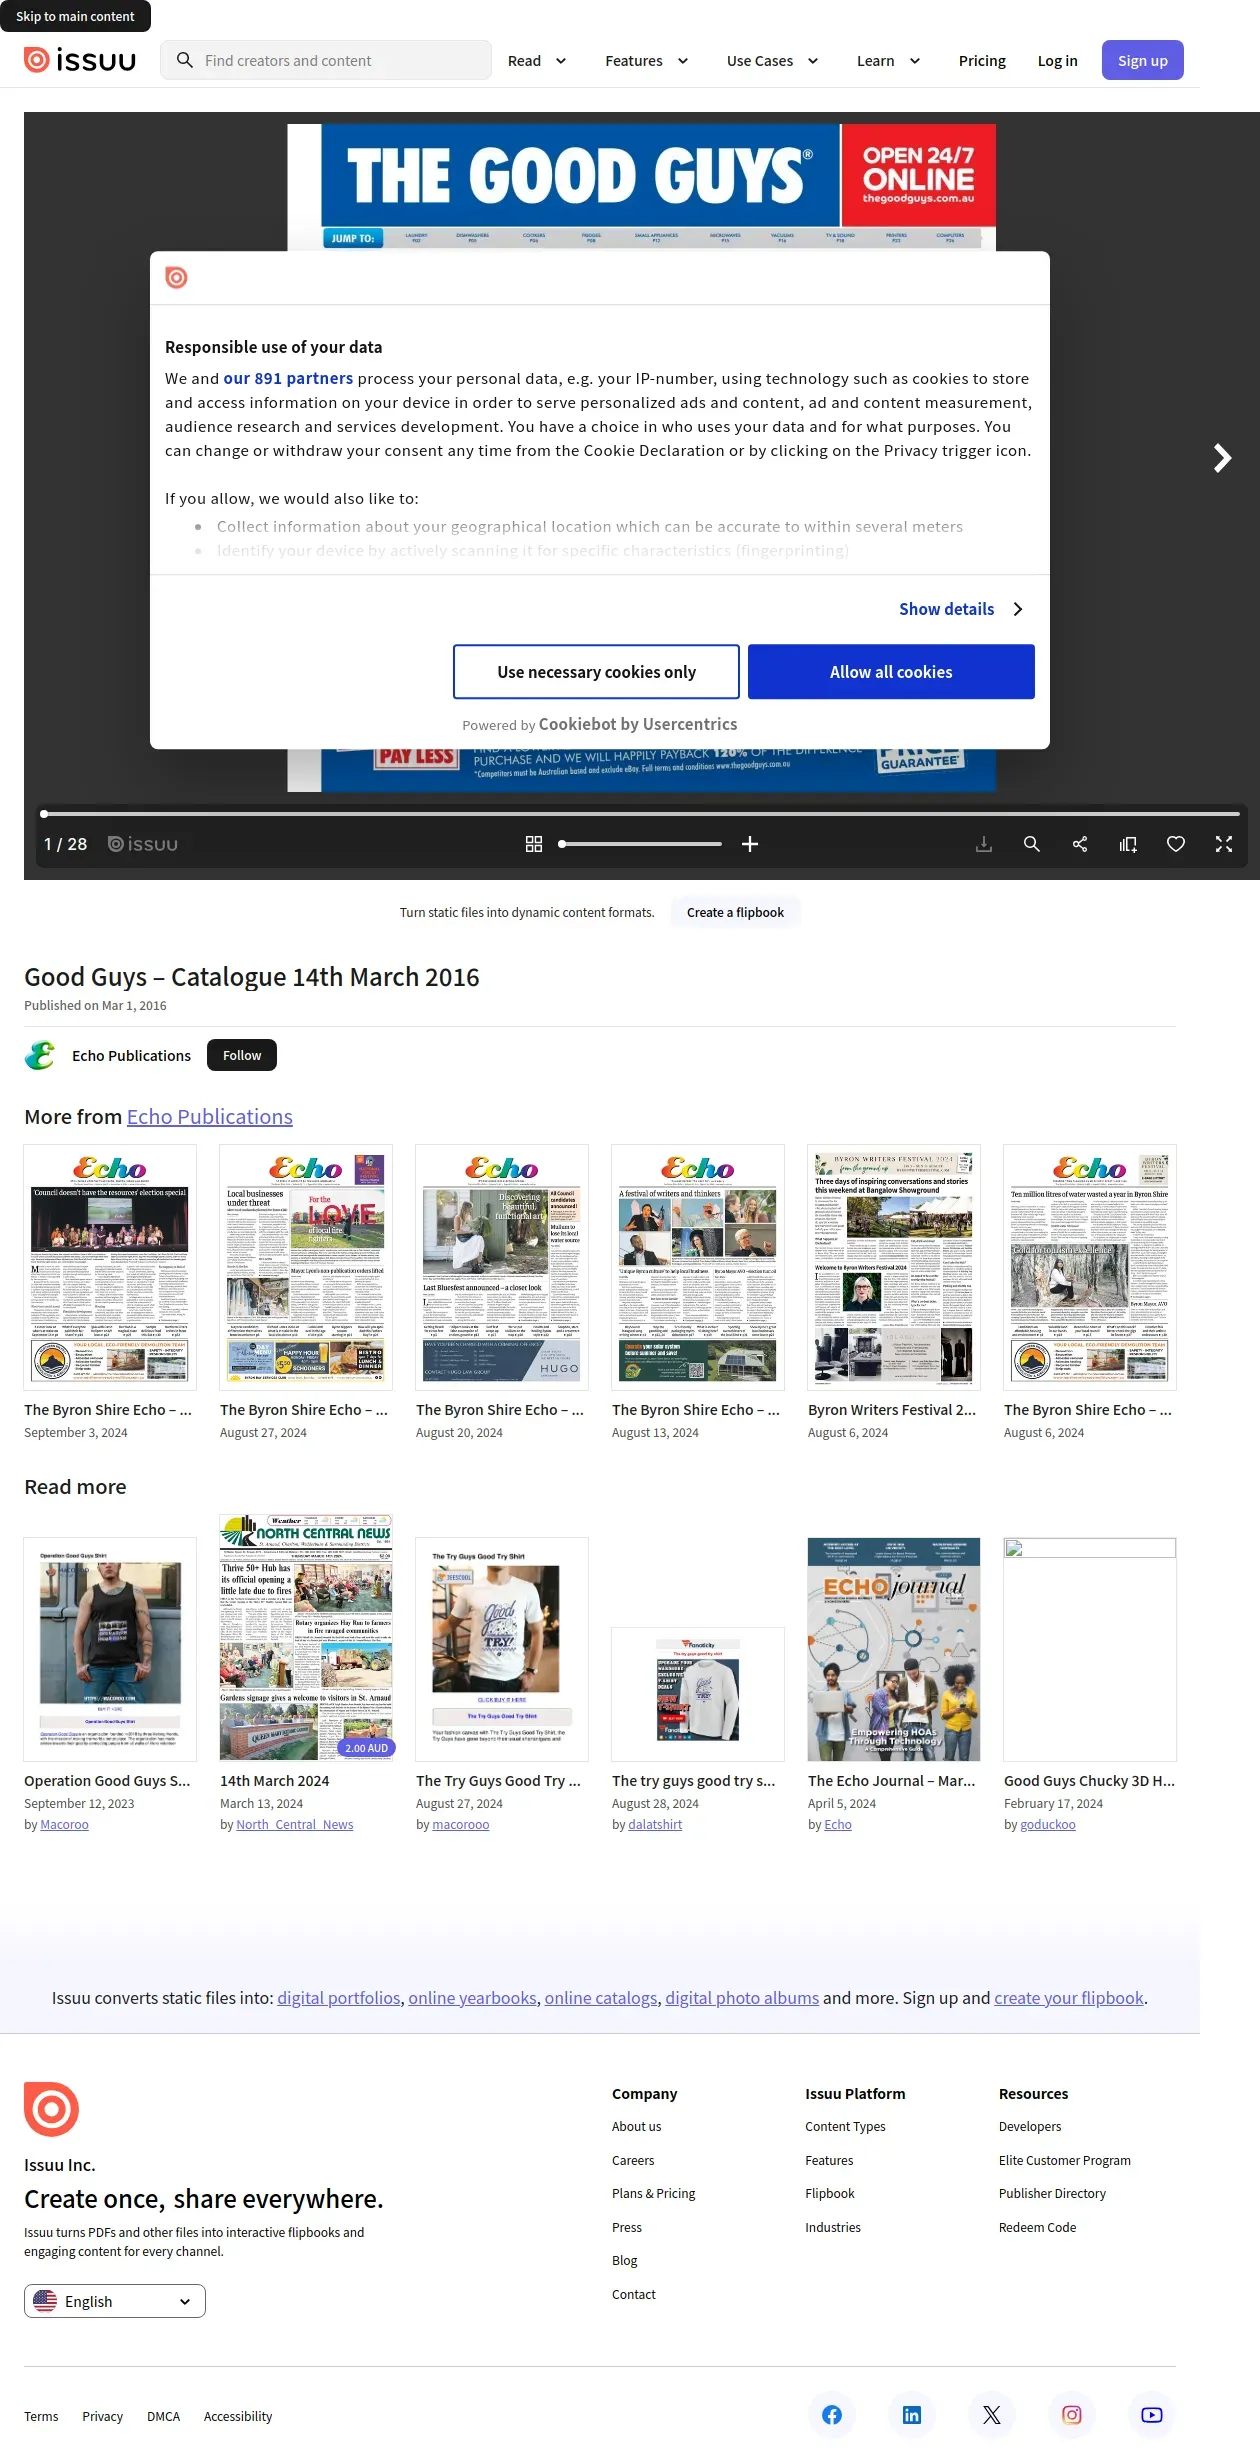Open the English language dropdown
This screenshot has width=1260, height=2463.
pos(115,2301)
